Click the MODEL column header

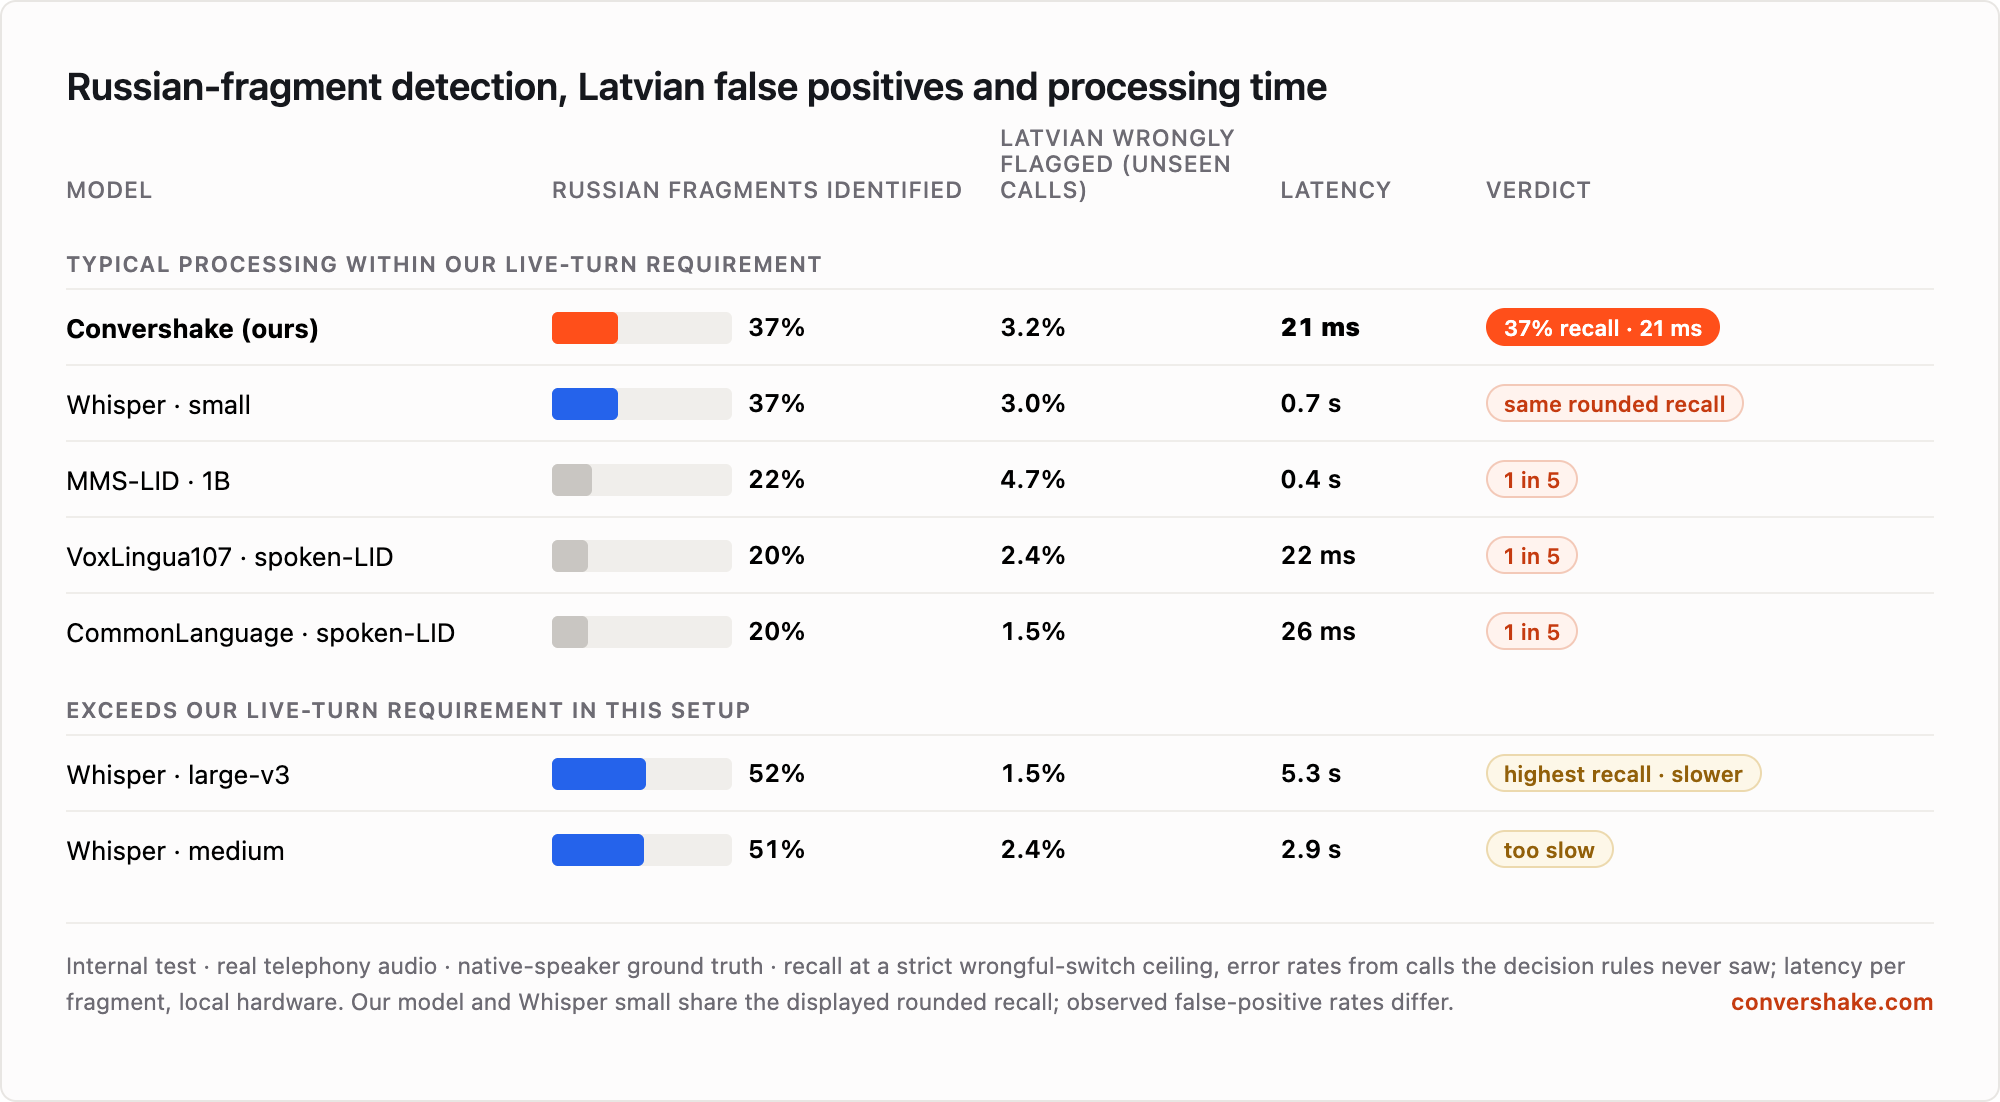(x=109, y=190)
